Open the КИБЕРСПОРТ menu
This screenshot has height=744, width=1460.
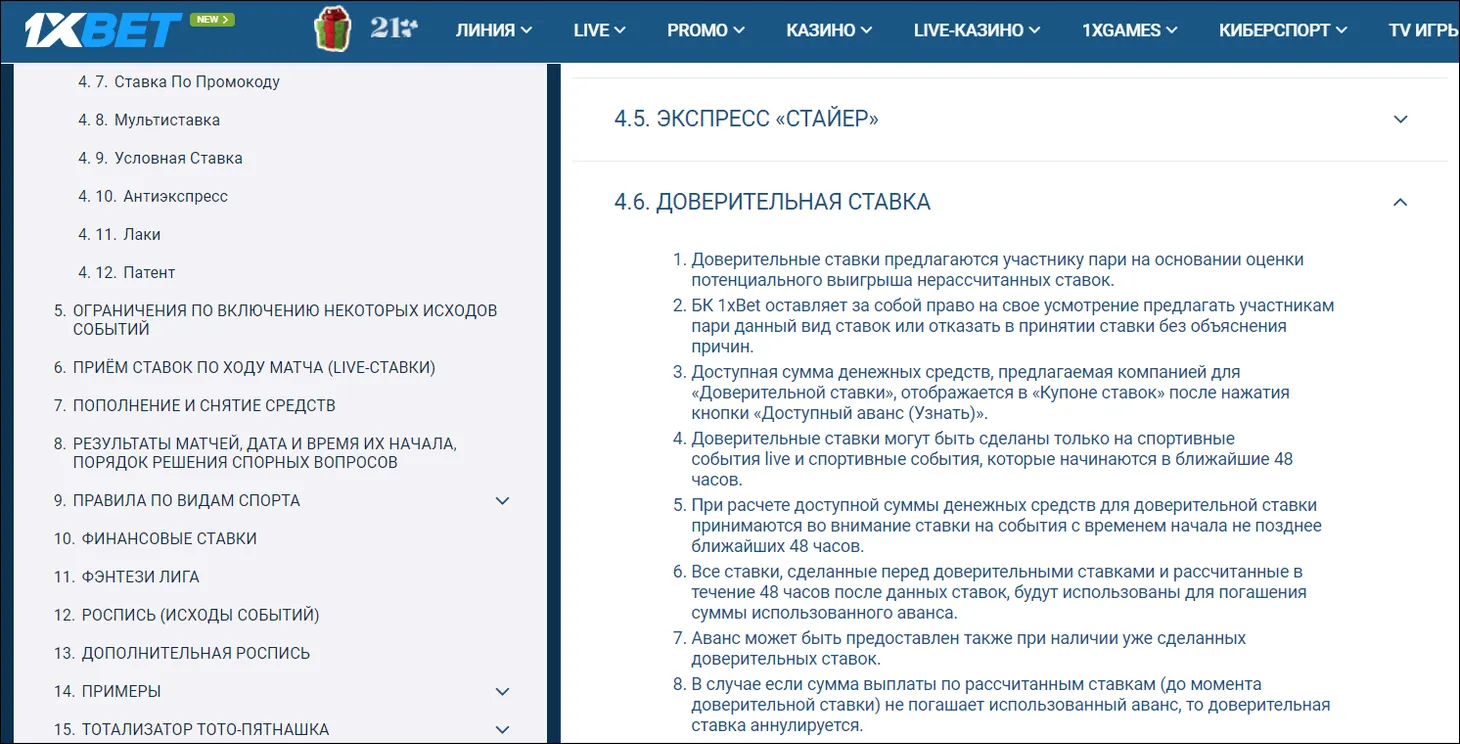pyautogui.click(x=1283, y=30)
